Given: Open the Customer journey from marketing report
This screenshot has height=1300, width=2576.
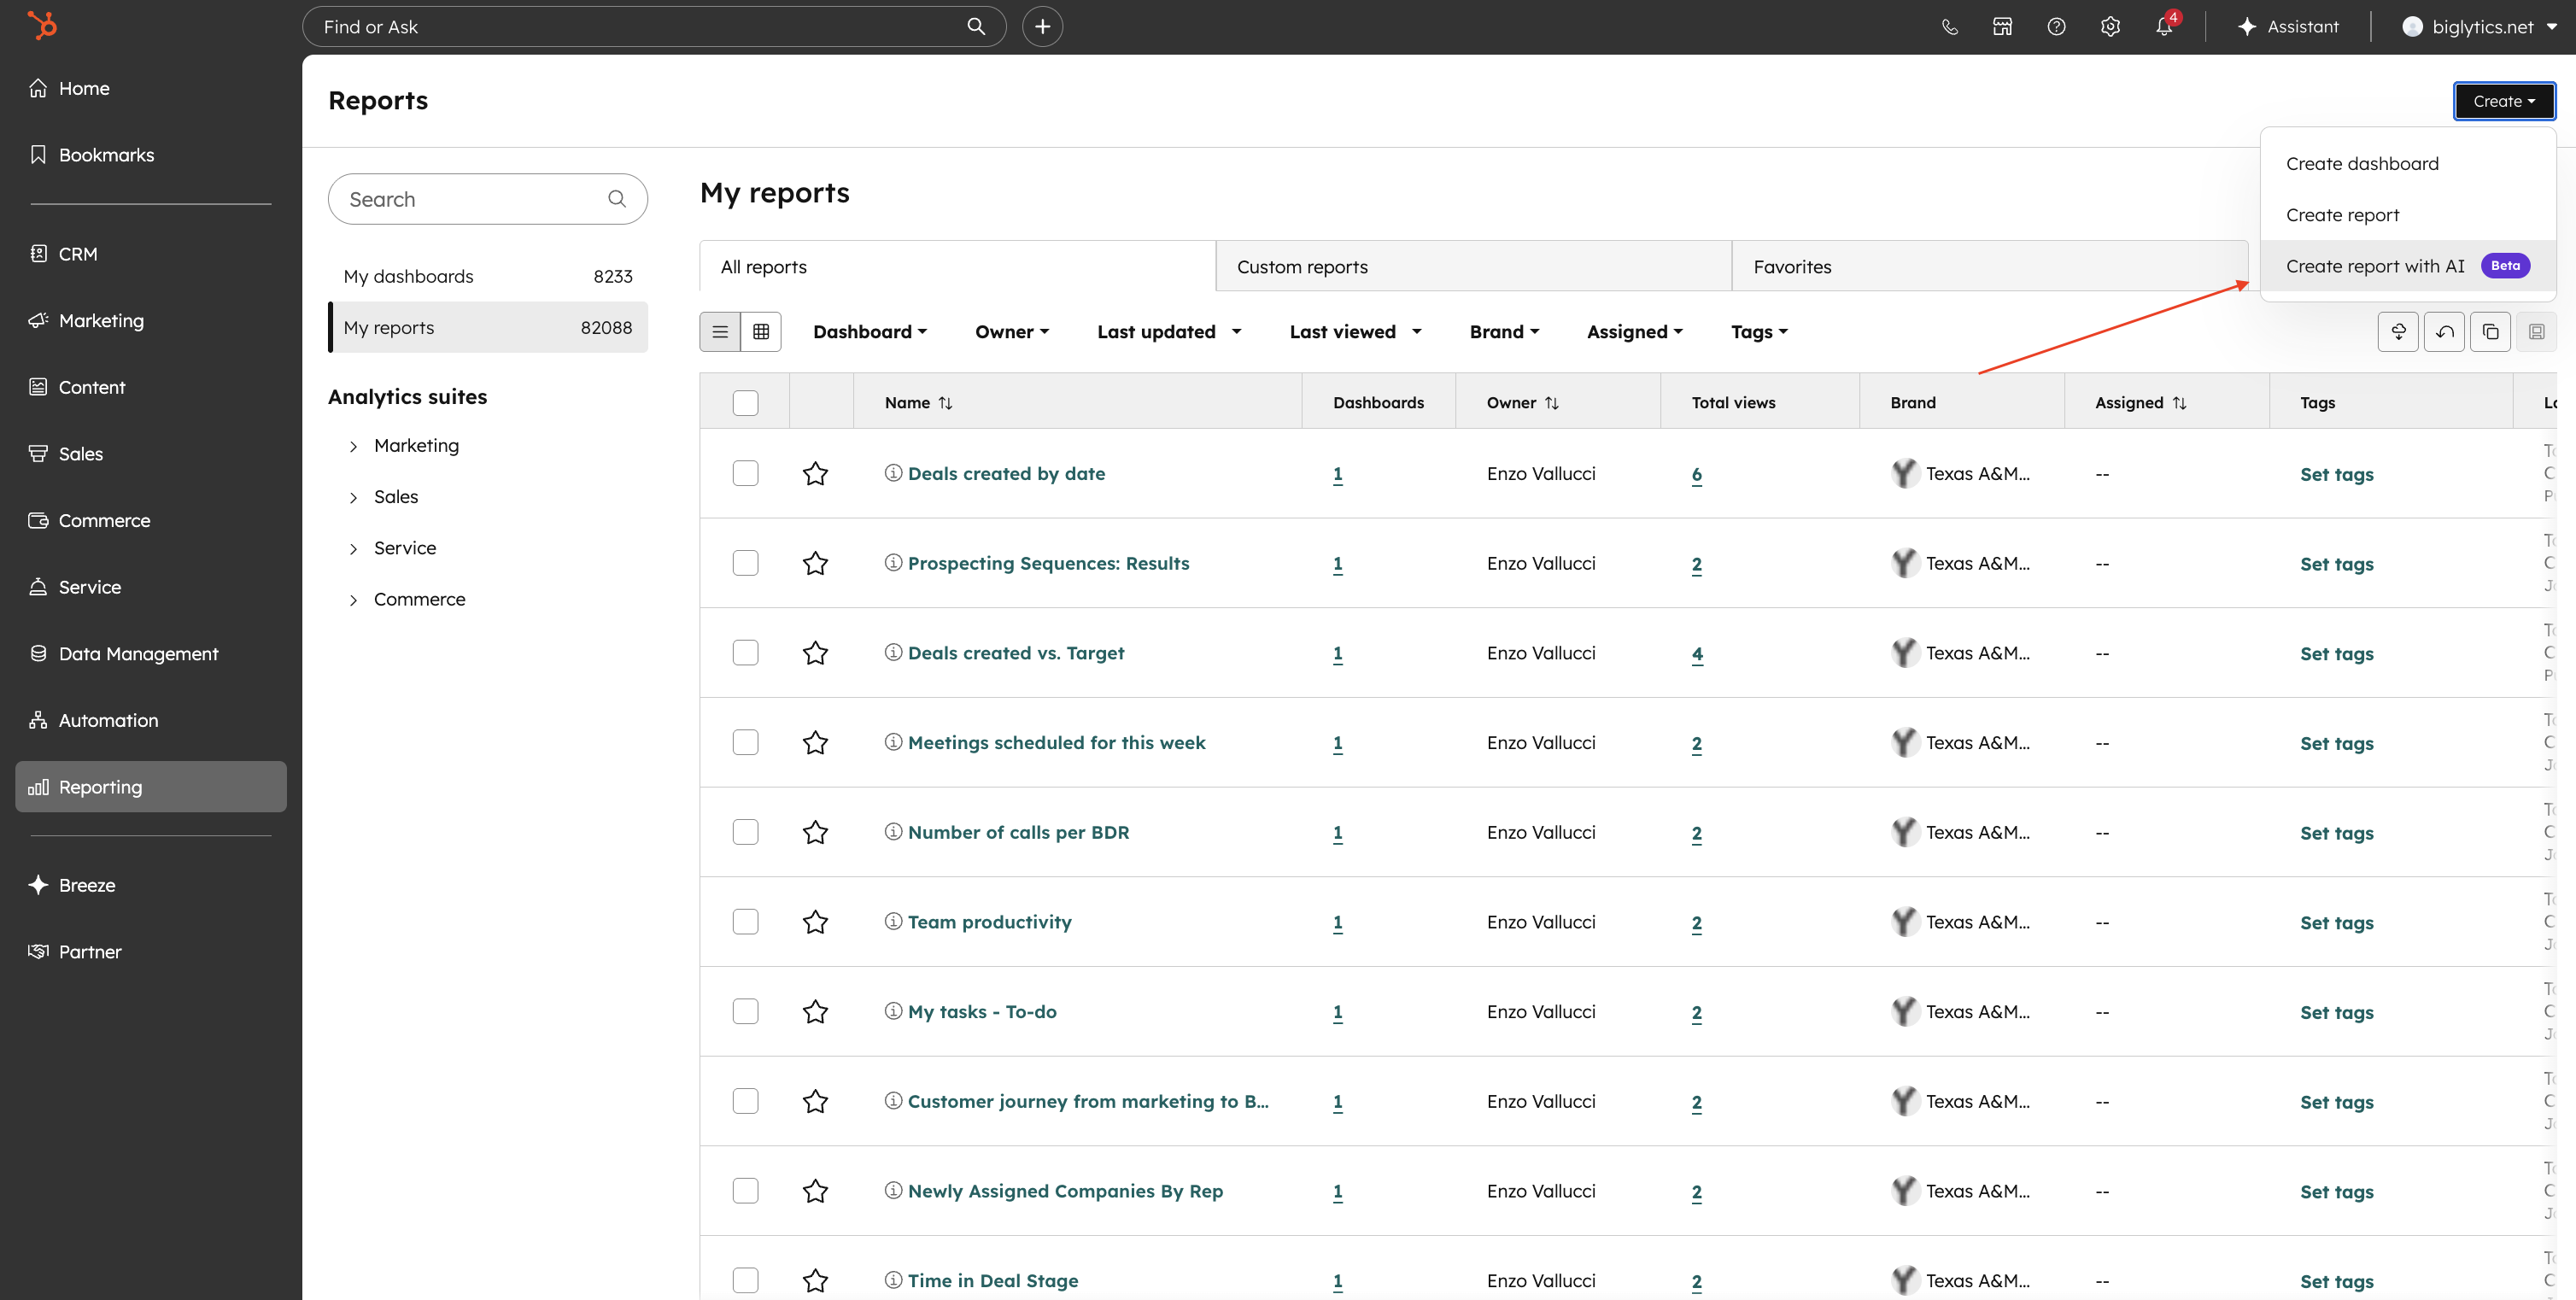Looking at the screenshot, I should click(x=1088, y=1101).
